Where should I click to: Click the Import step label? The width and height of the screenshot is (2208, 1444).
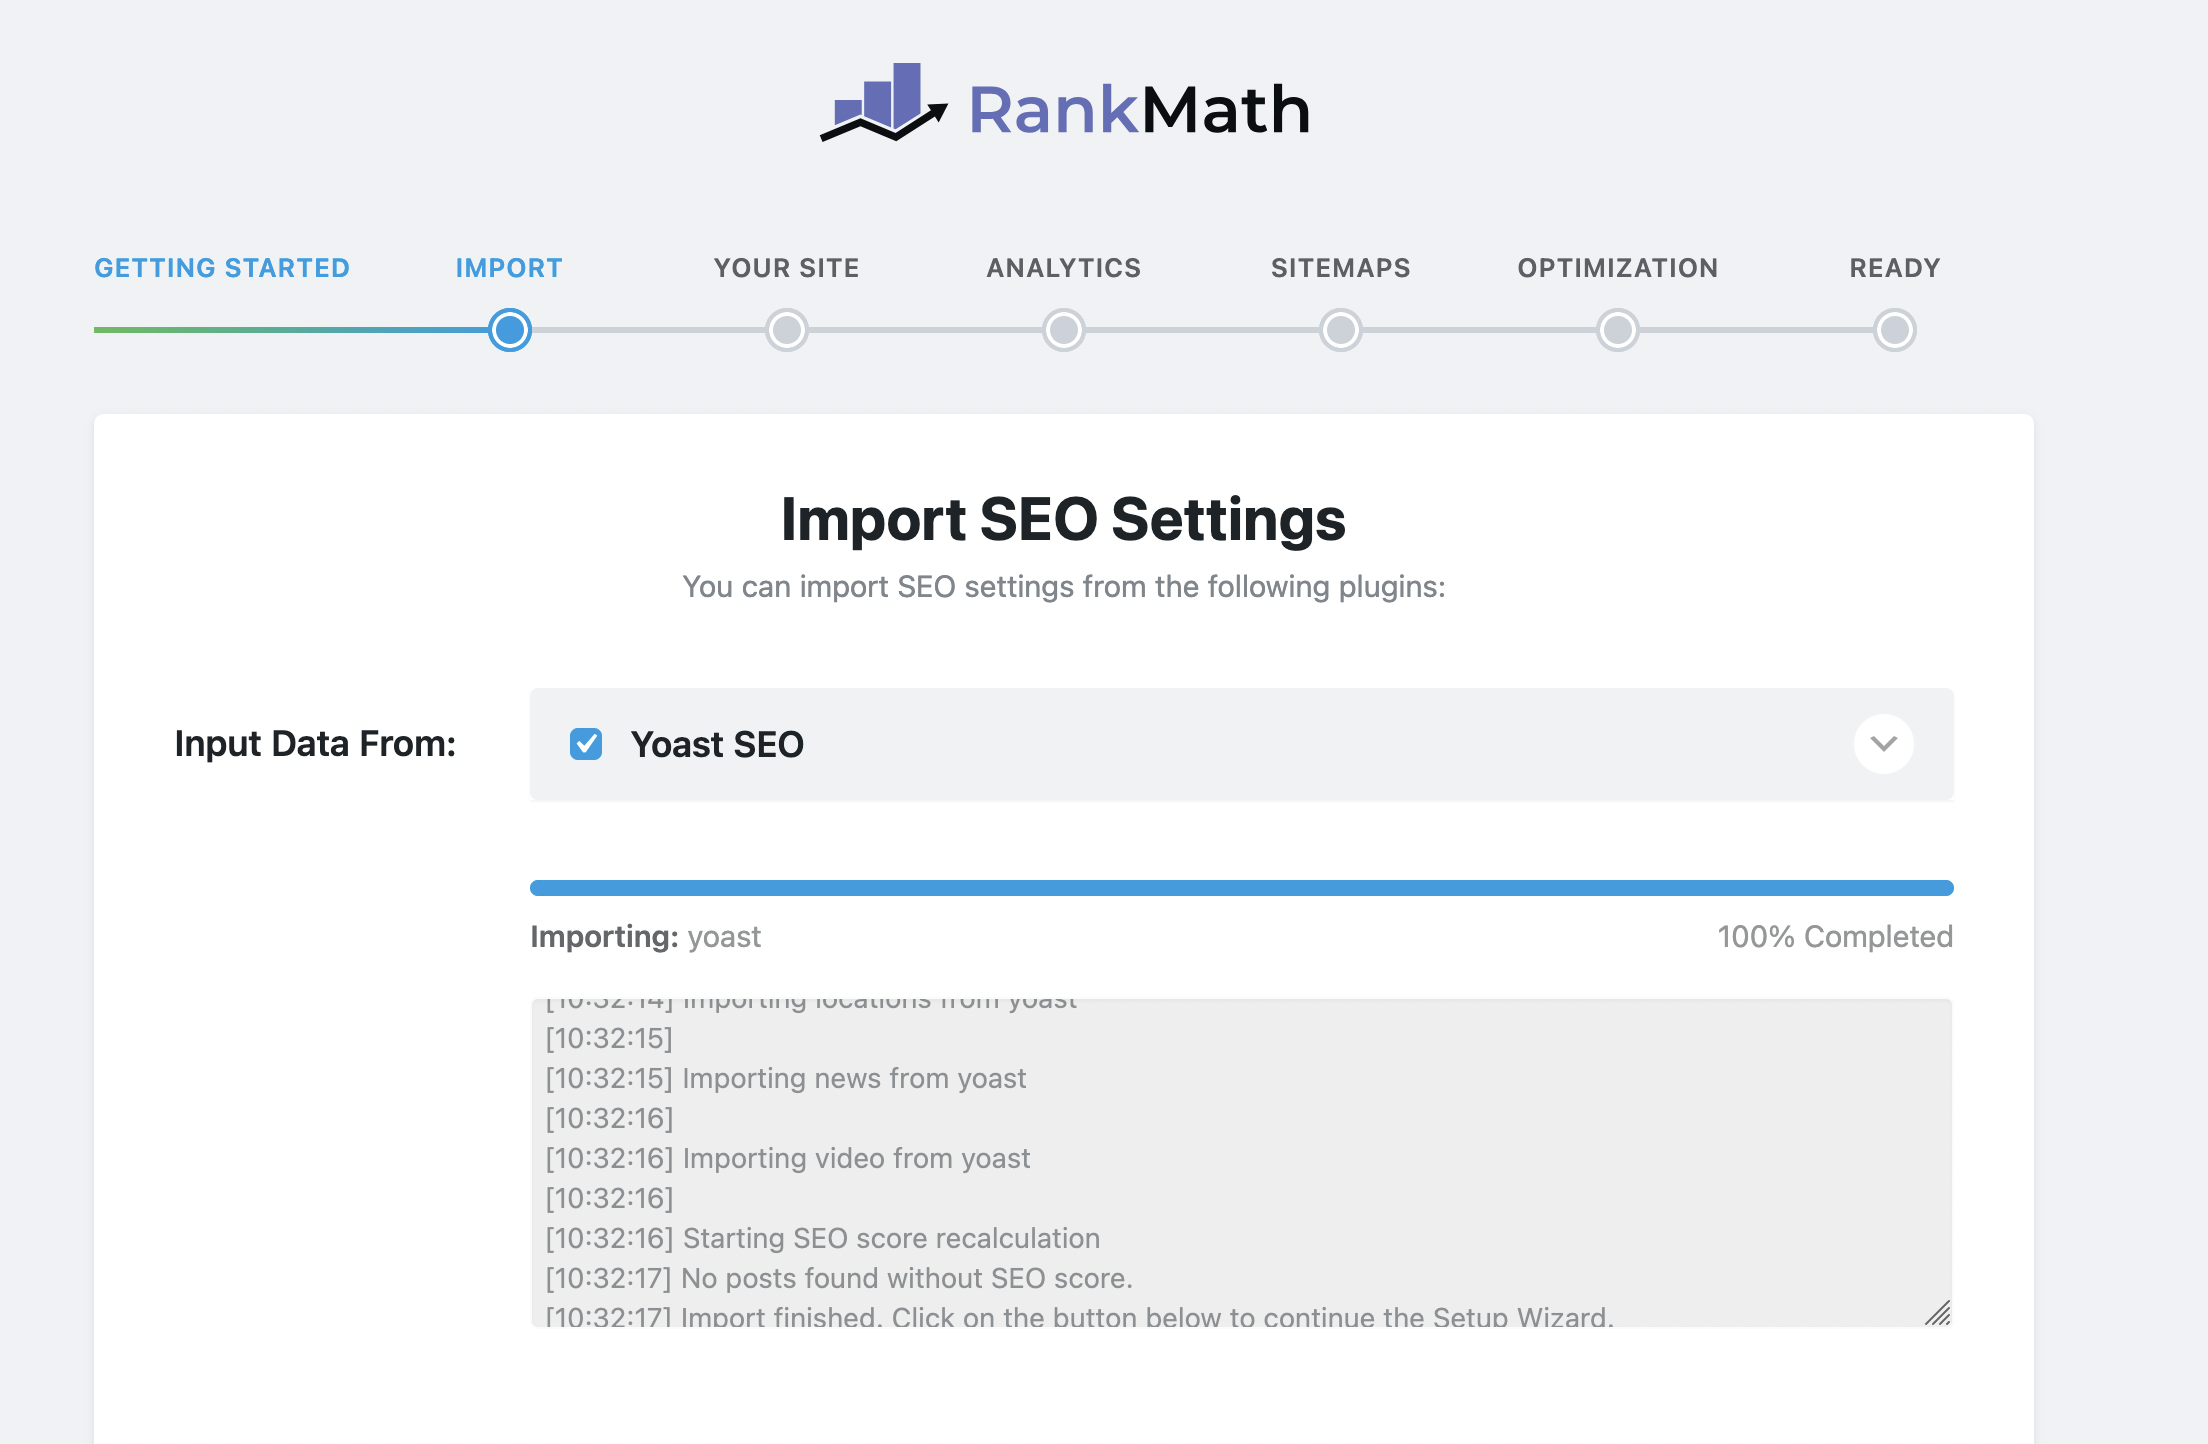pos(509,268)
